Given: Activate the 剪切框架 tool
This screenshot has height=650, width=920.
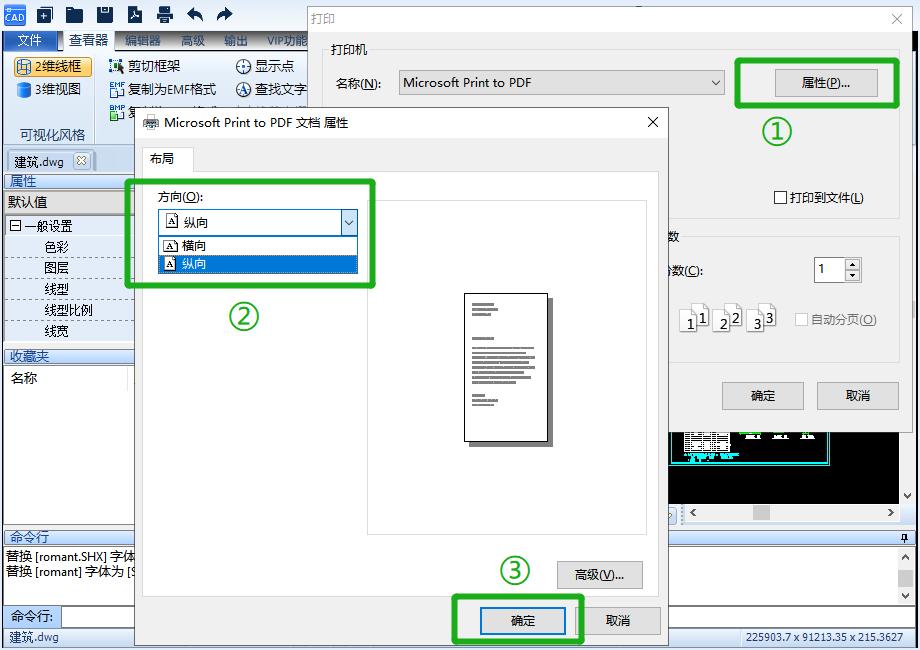Looking at the screenshot, I should click(x=145, y=66).
